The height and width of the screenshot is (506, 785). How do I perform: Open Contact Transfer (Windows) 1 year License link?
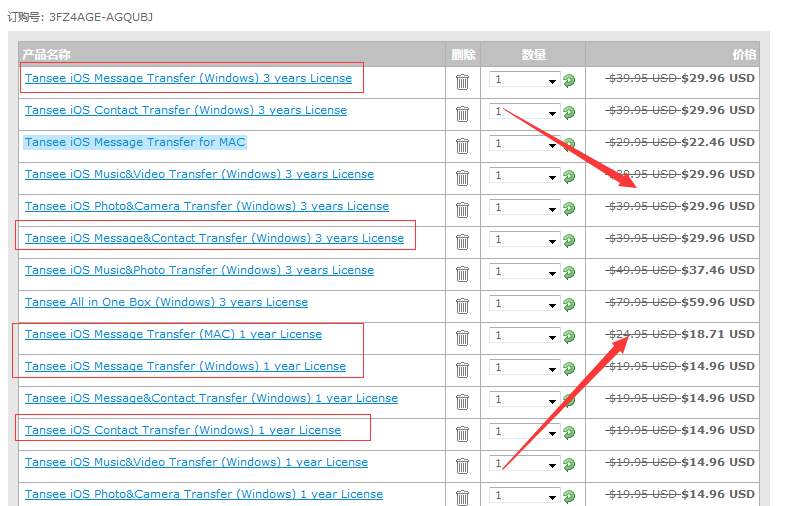pos(183,430)
